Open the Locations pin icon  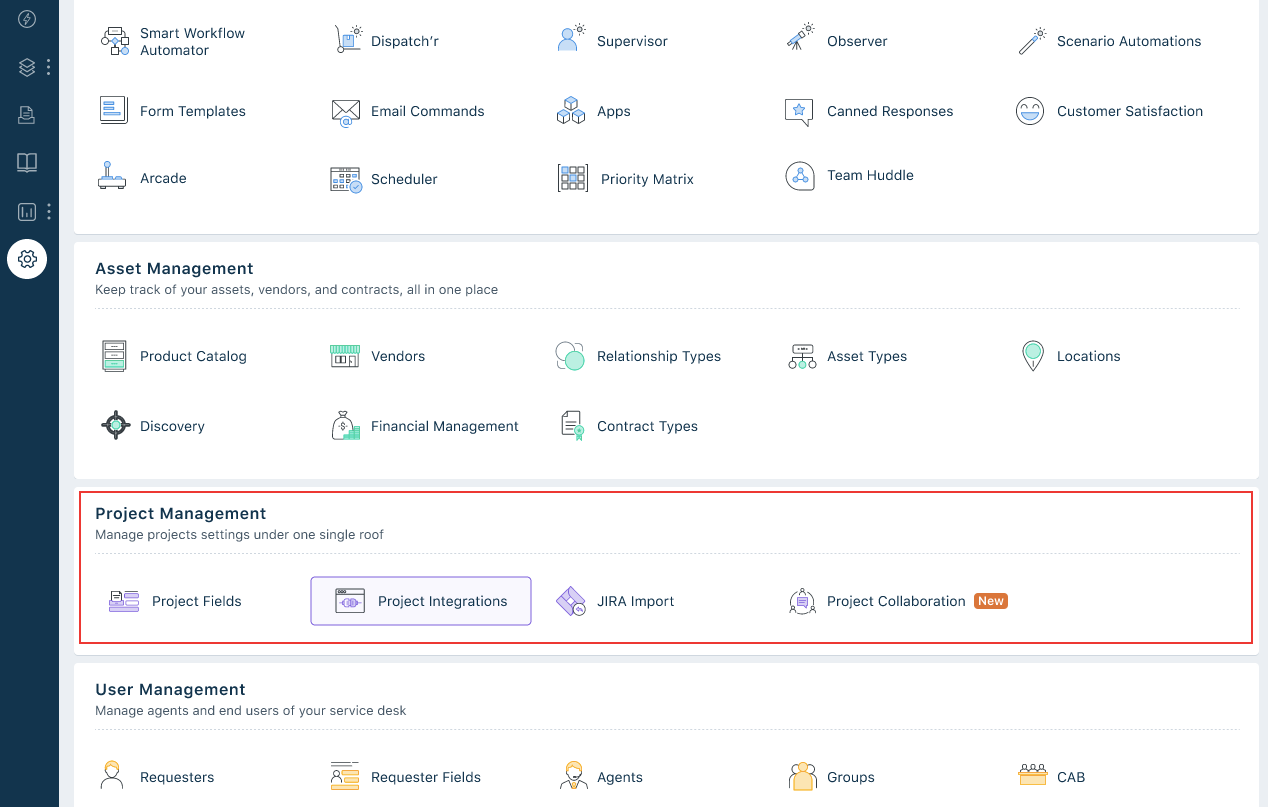tap(1033, 356)
